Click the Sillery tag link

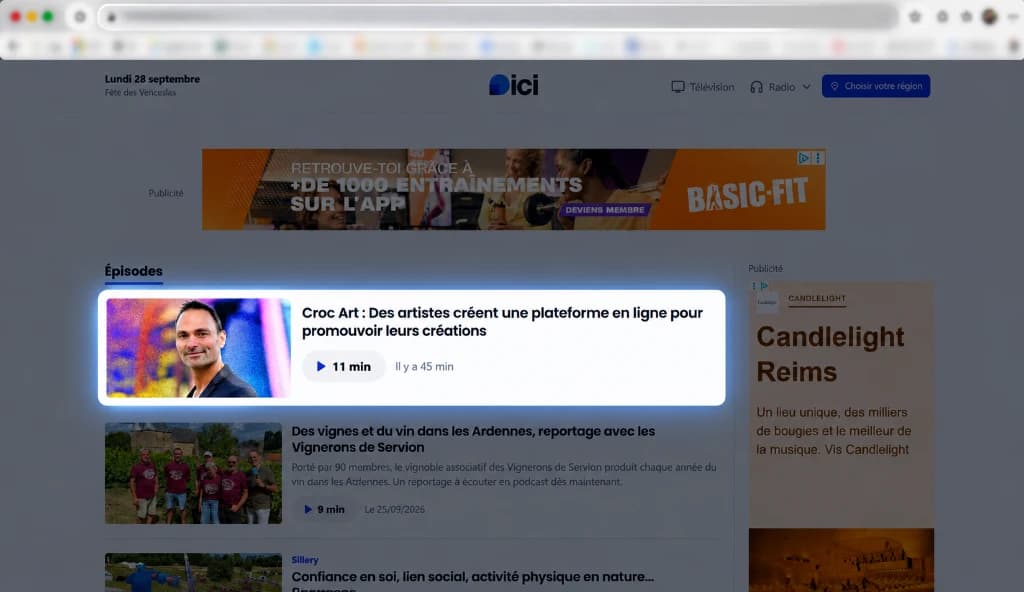click(305, 560)
